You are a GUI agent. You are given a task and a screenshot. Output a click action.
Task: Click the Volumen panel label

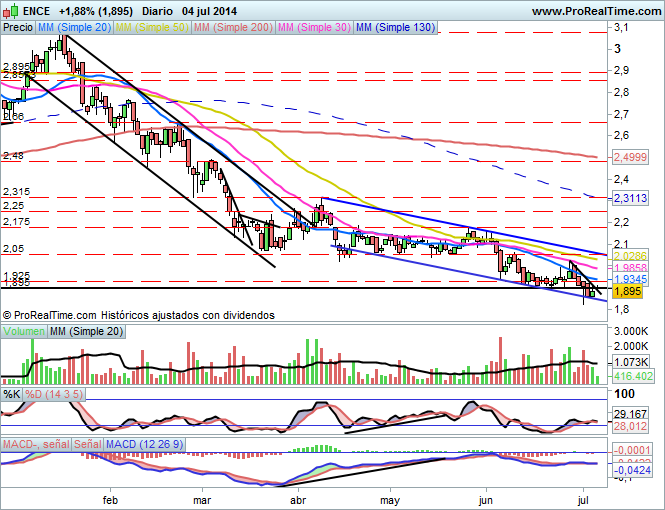pos(24,331)
